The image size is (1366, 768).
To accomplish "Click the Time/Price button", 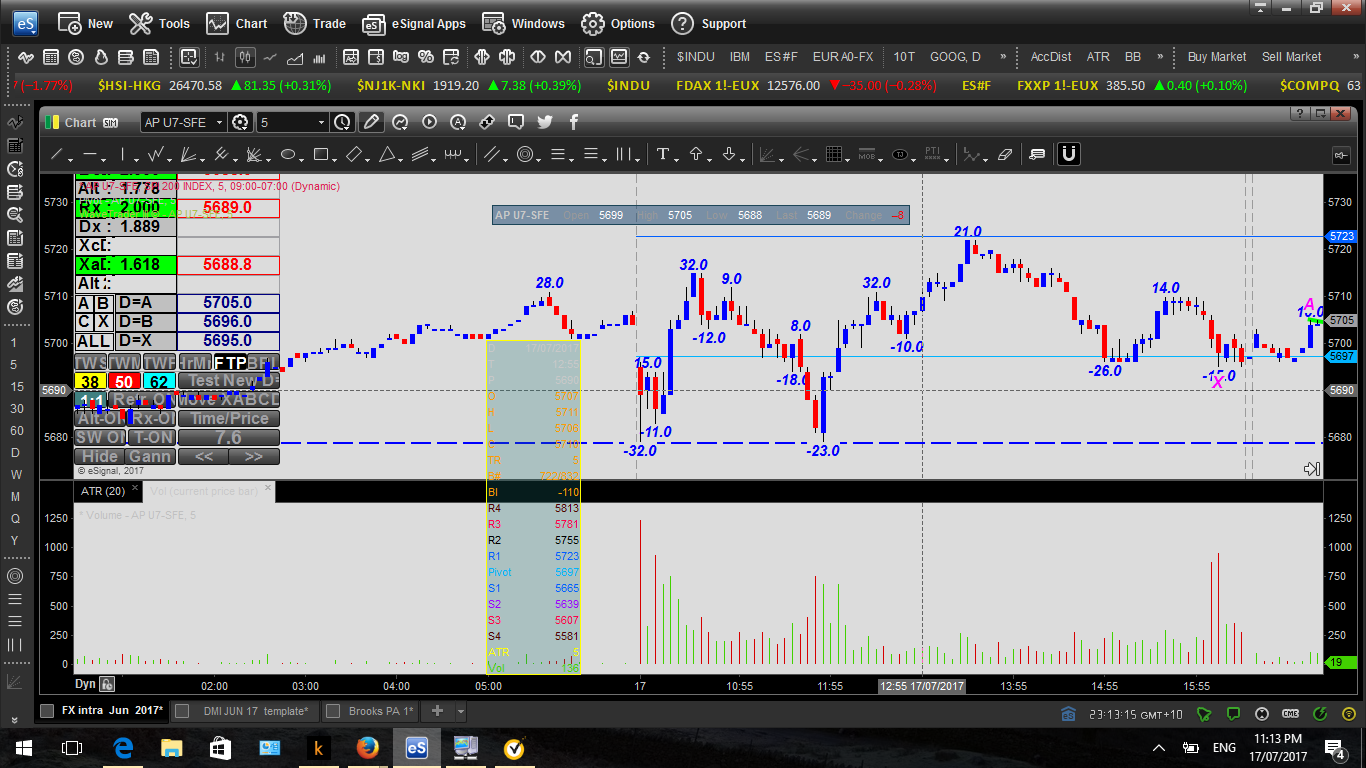I will [x=229, y=418].
